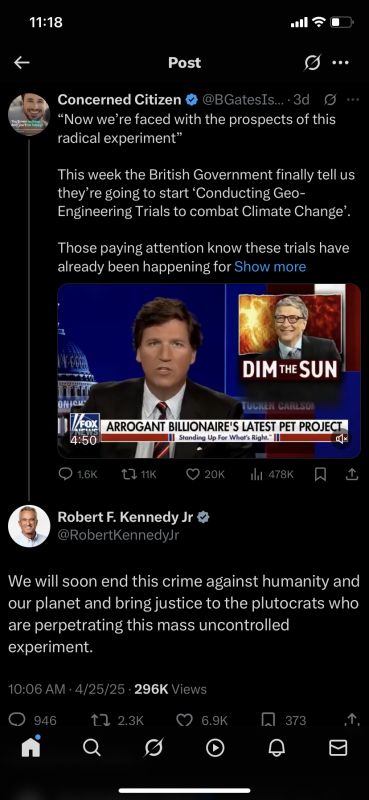Switch to the Search tab

point(91,747)
